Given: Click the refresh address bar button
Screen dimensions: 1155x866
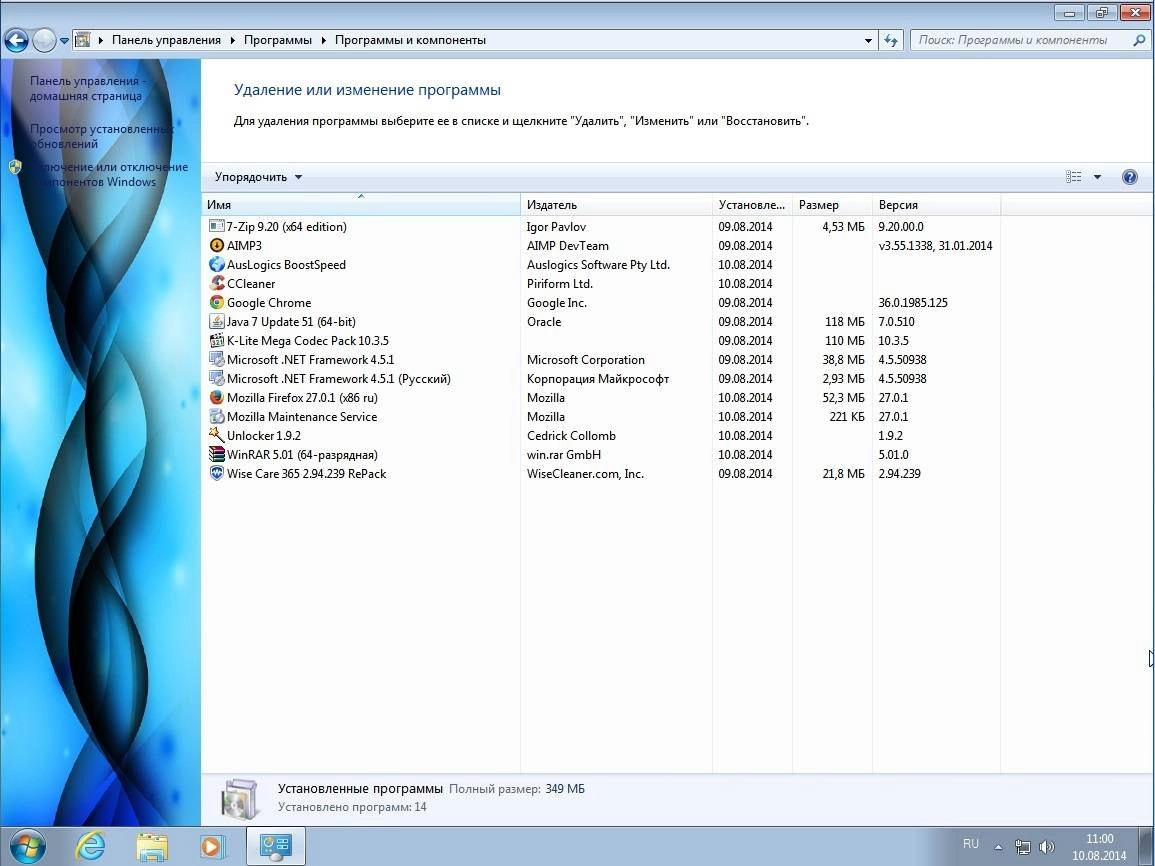Looking at the screenshot, I should pos(891,41).
